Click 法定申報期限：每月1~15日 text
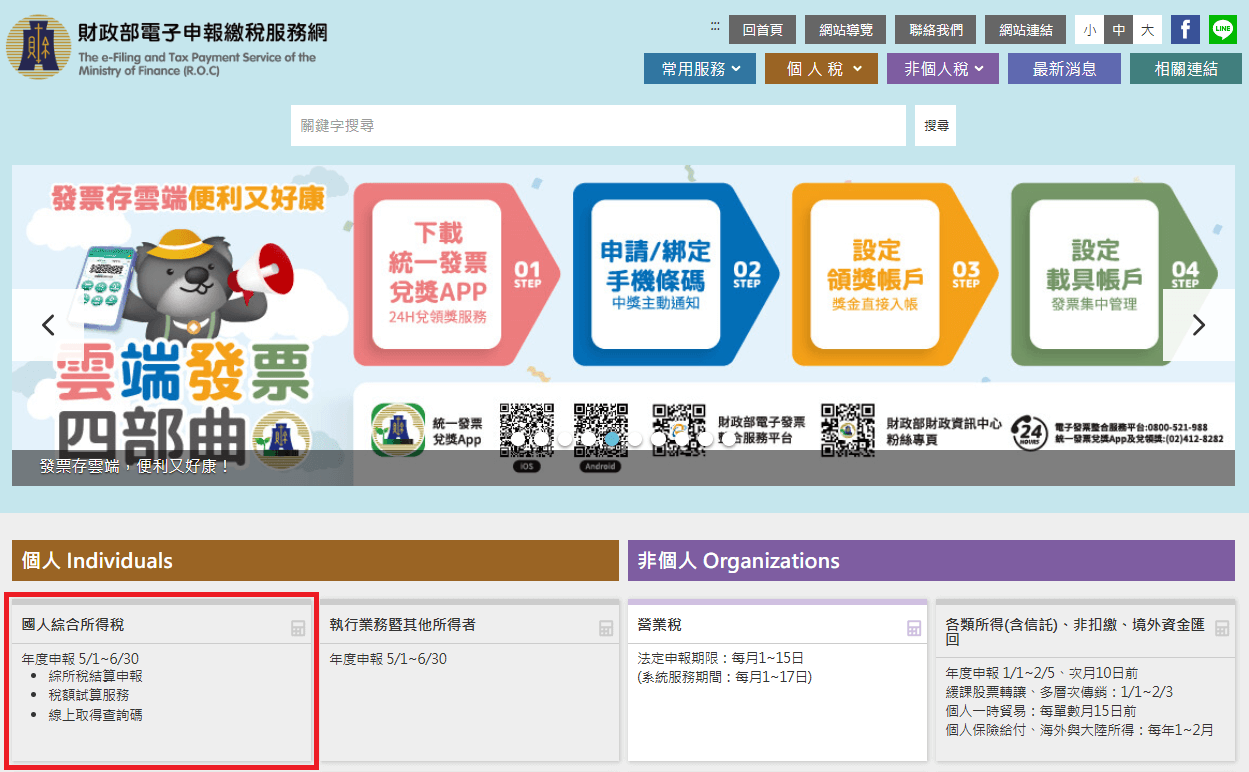Viewport: 1249px width, 772px height. pyautogui.click(x=721, y=658)
